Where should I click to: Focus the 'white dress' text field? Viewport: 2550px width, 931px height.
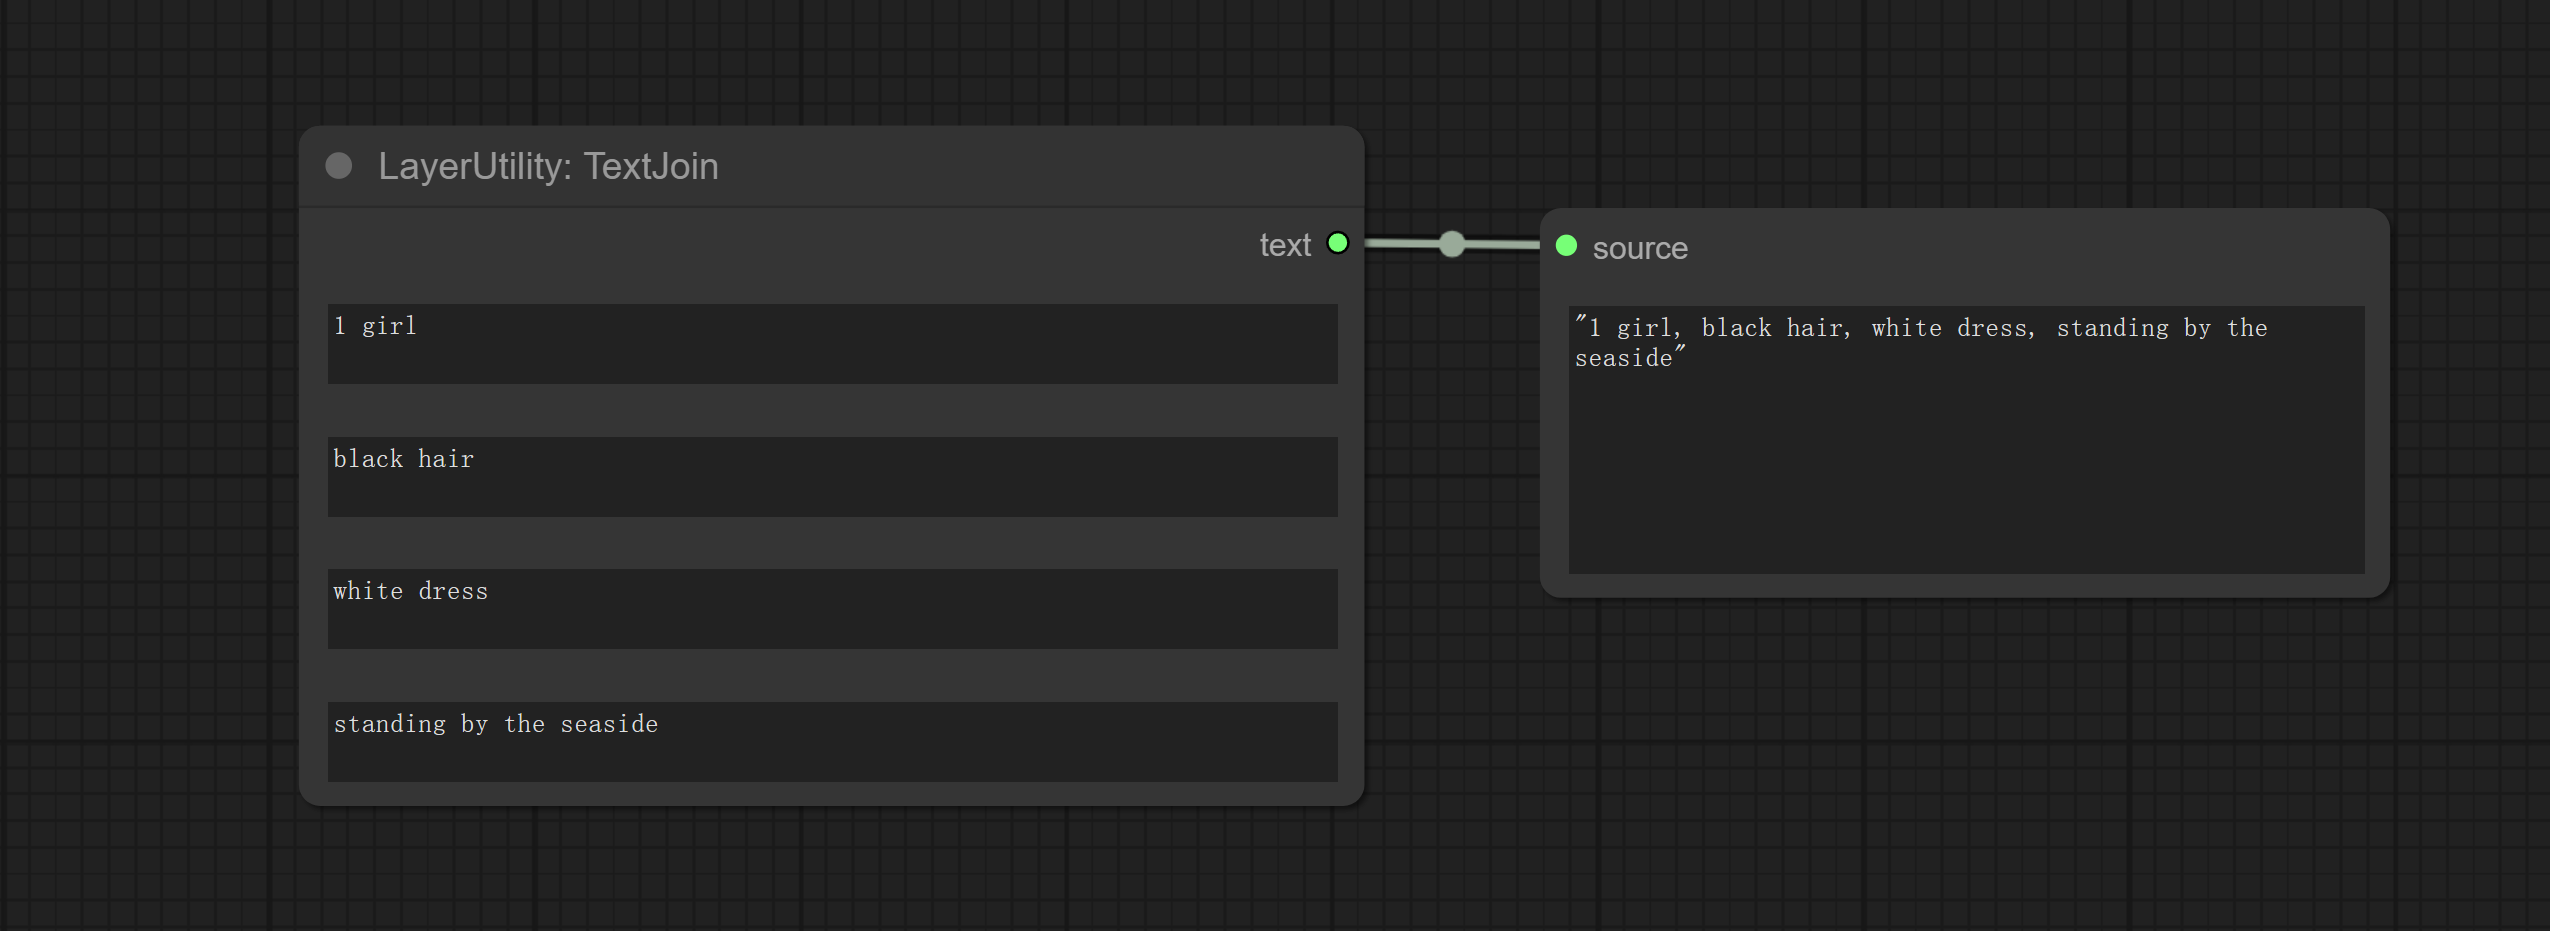833,609
